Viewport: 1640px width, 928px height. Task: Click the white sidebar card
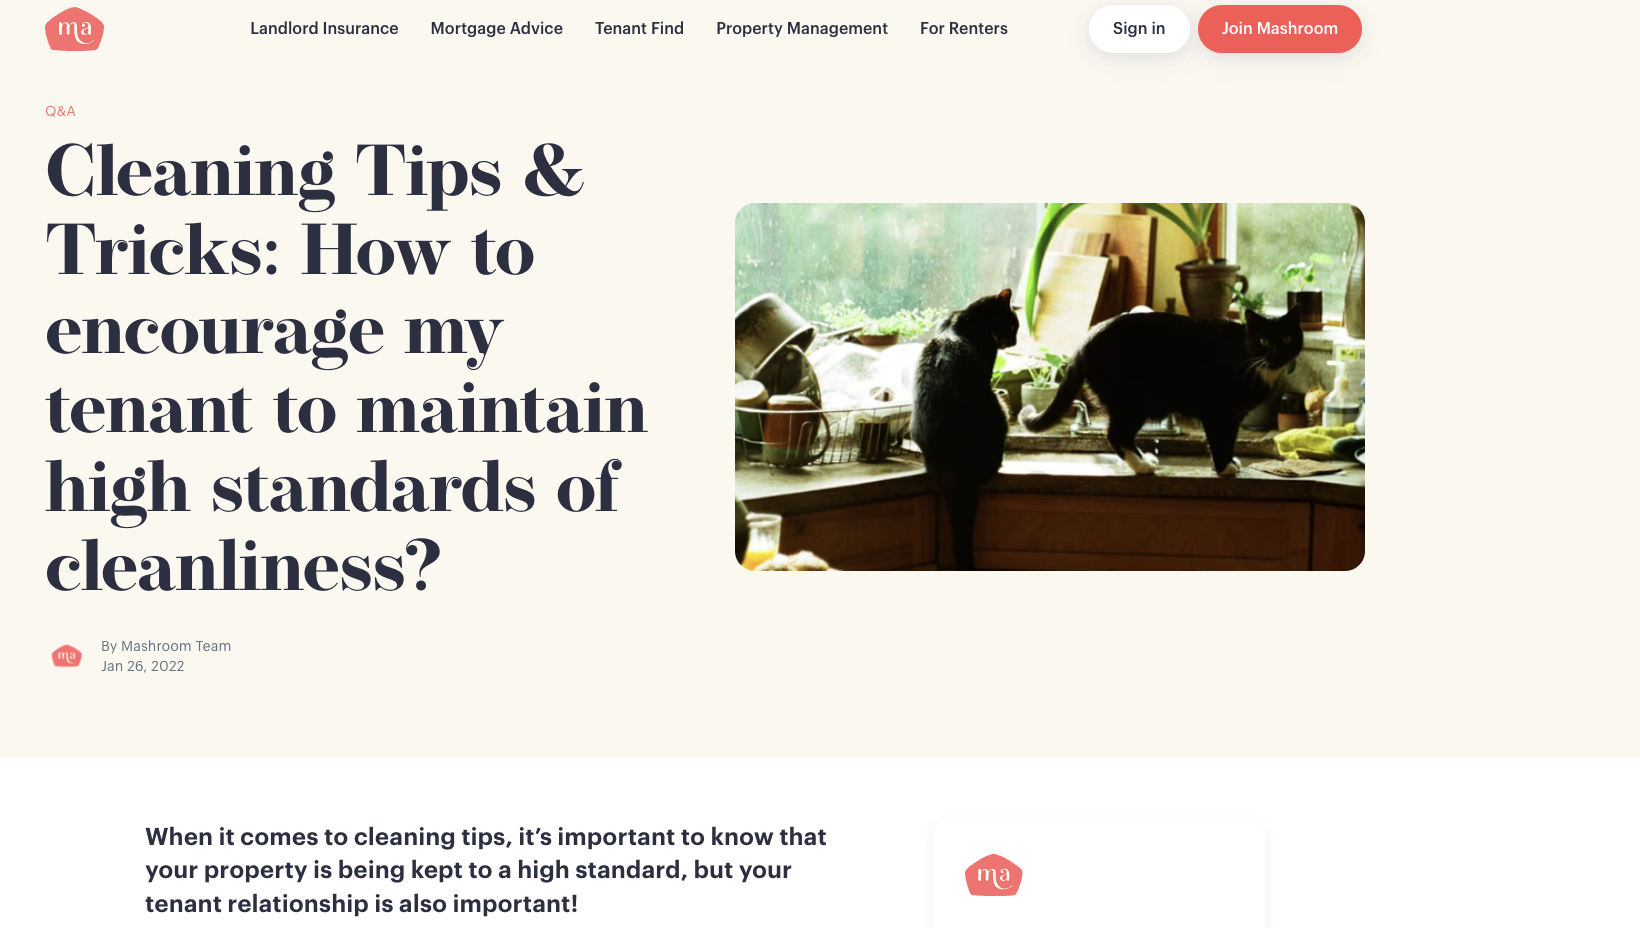(1099, 875)
